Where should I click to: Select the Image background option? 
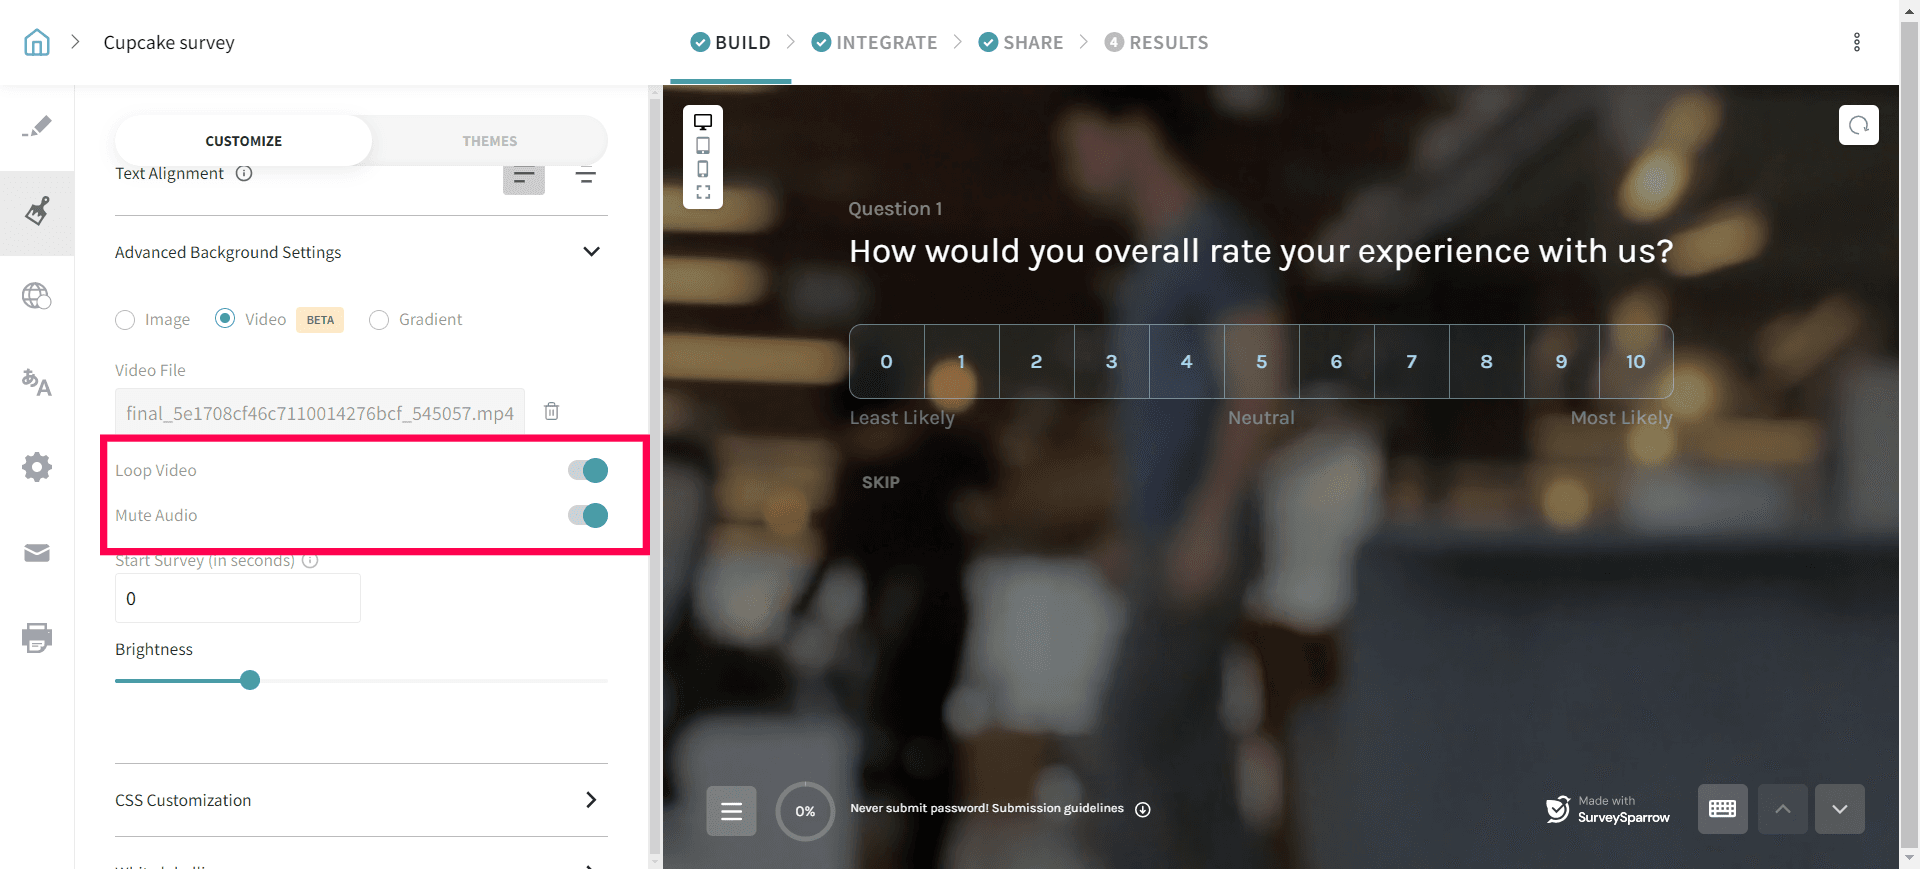[125, 320]
